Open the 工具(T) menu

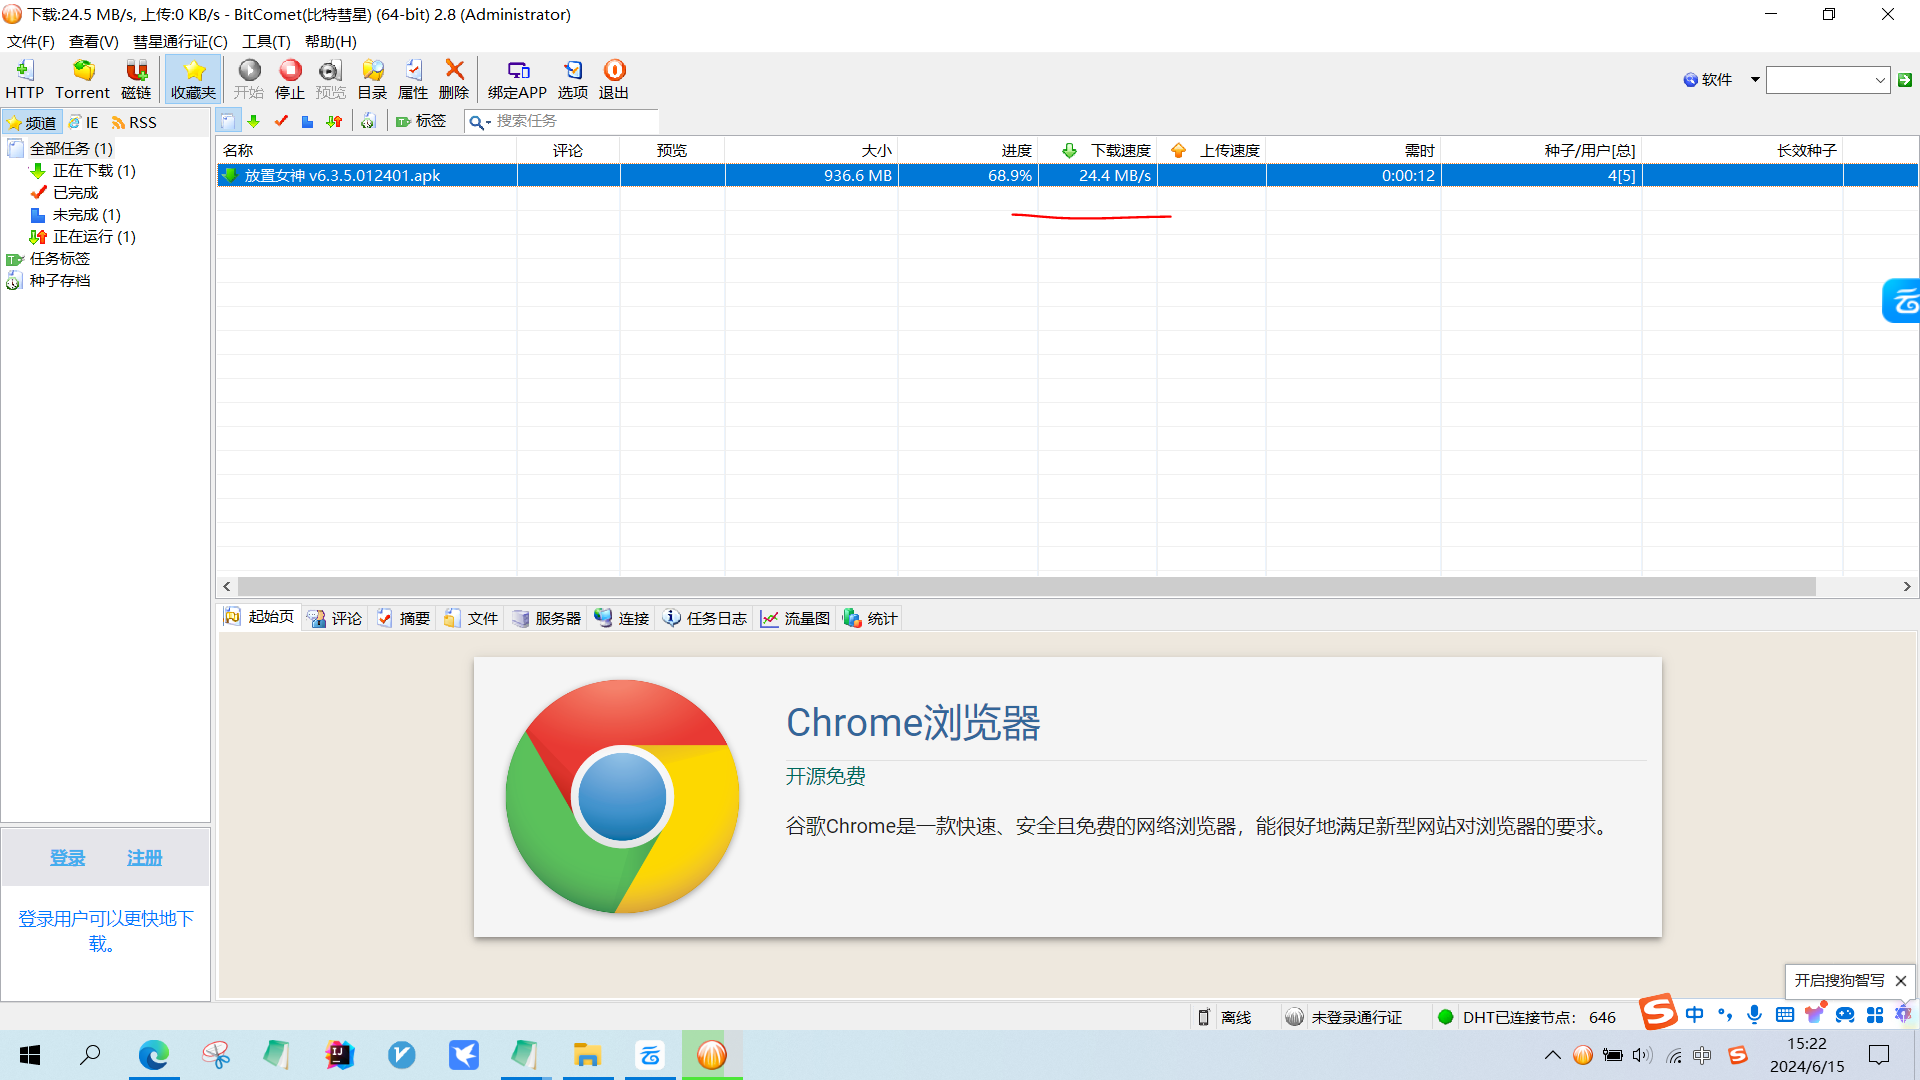point(265,41)
